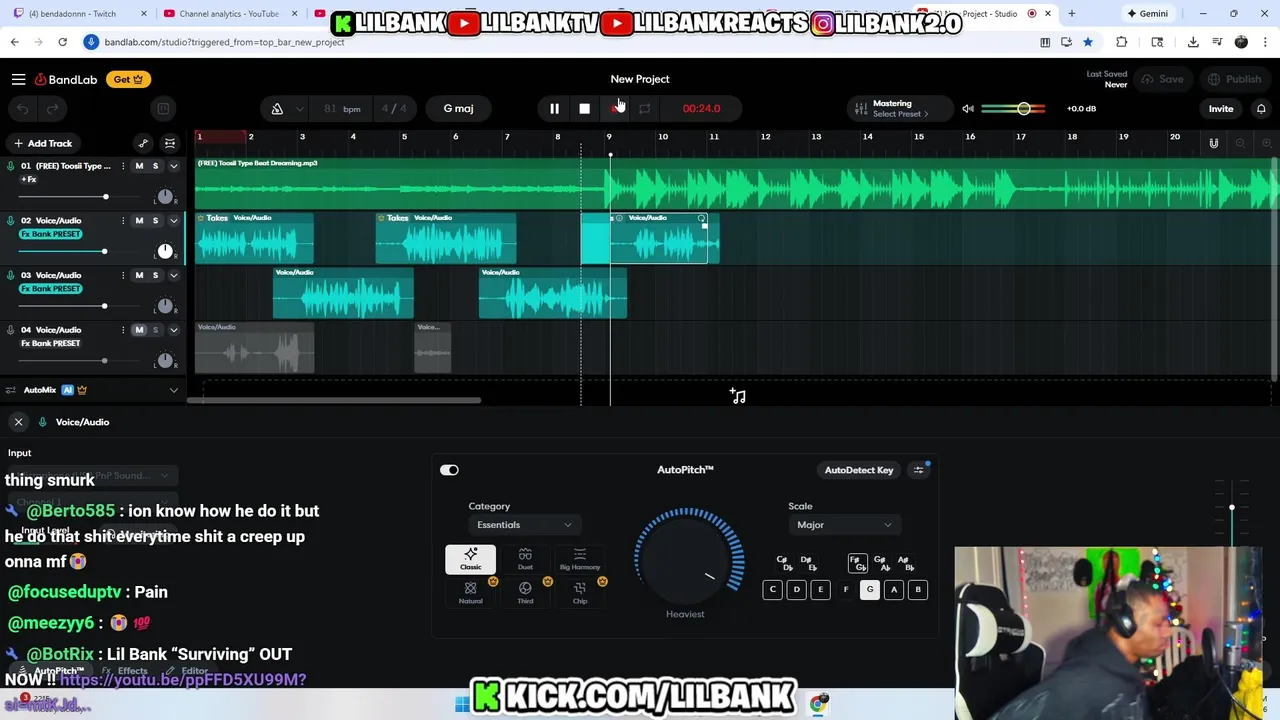
Task: Stop playback with the stop button
Action: point(584,108)
